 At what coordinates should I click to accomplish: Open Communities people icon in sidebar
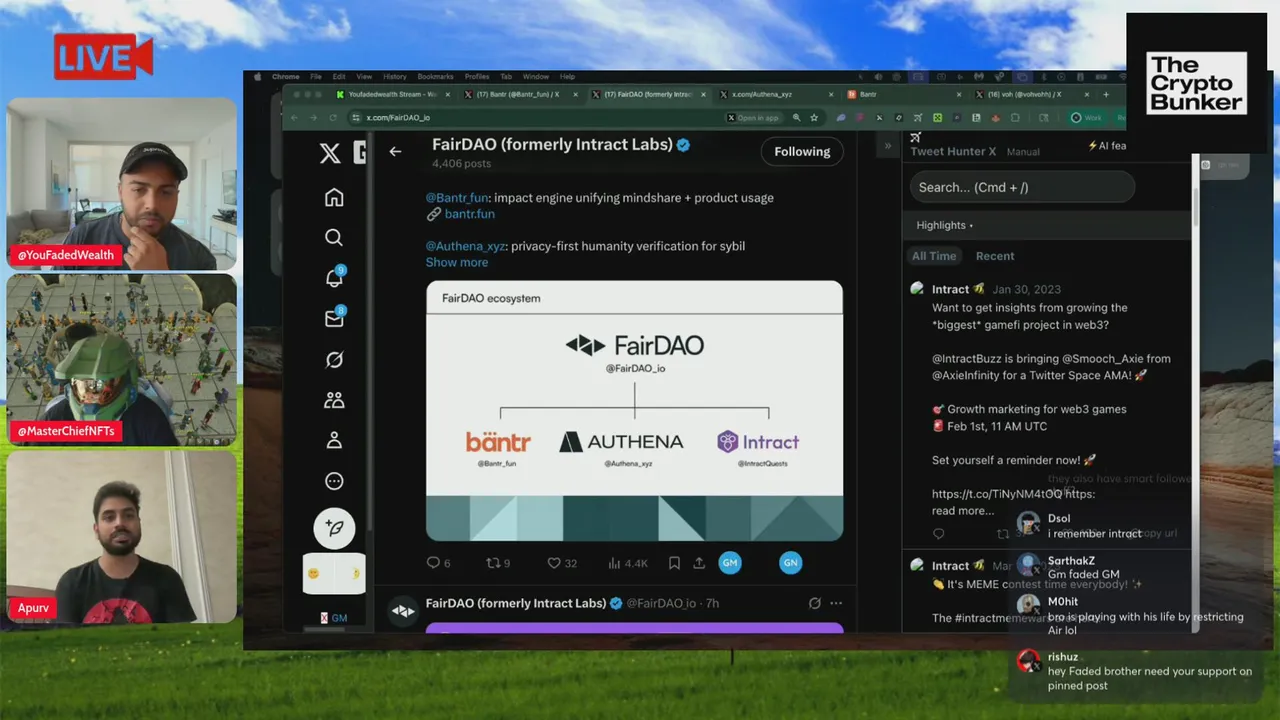pyautogui.click(x=334, y=400)
